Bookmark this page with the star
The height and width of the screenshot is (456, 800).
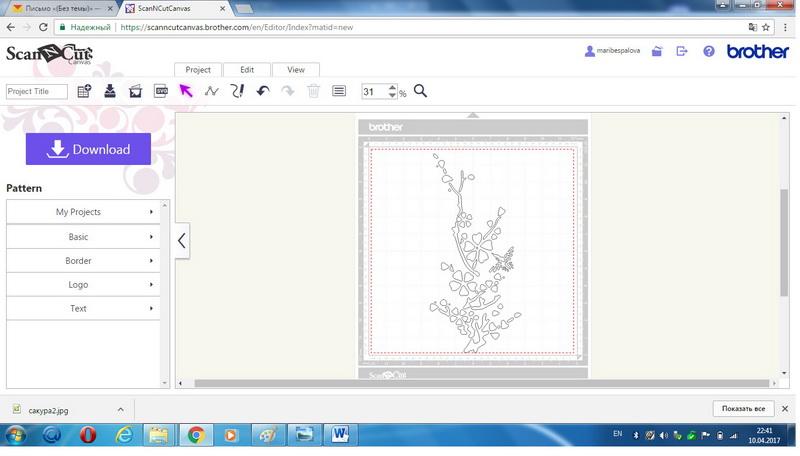pos(766,28)
